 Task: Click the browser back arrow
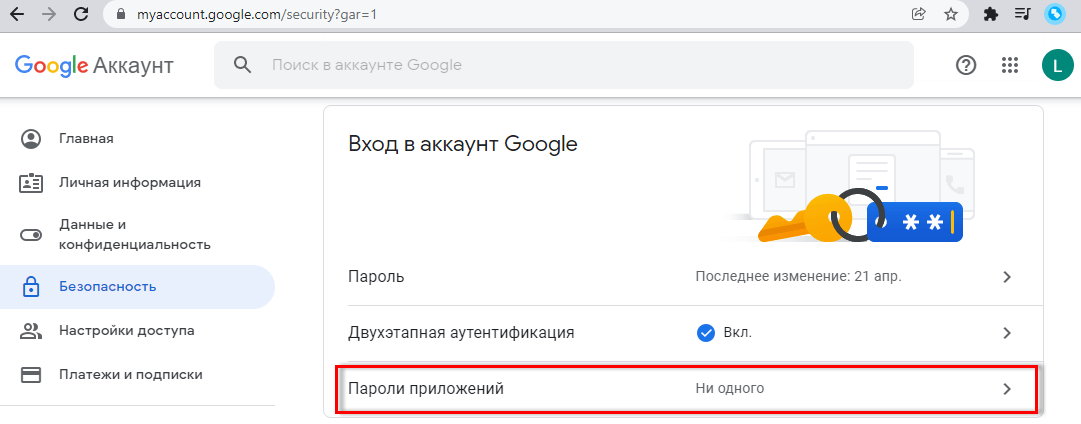coord(17,15)
